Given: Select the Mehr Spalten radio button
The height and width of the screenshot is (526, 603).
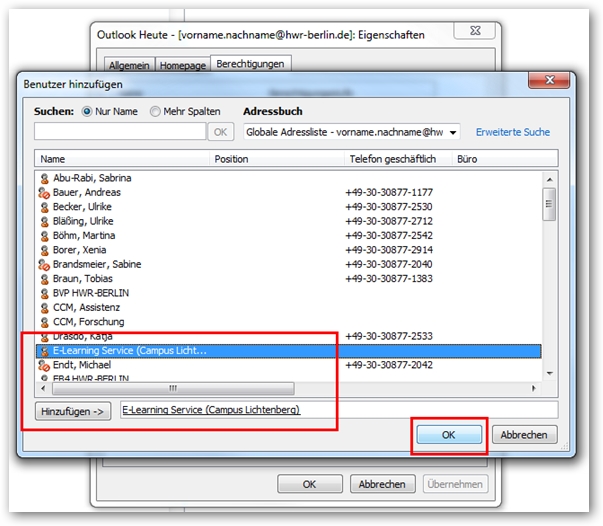Looking at the screenshot, I should (155, 112).
